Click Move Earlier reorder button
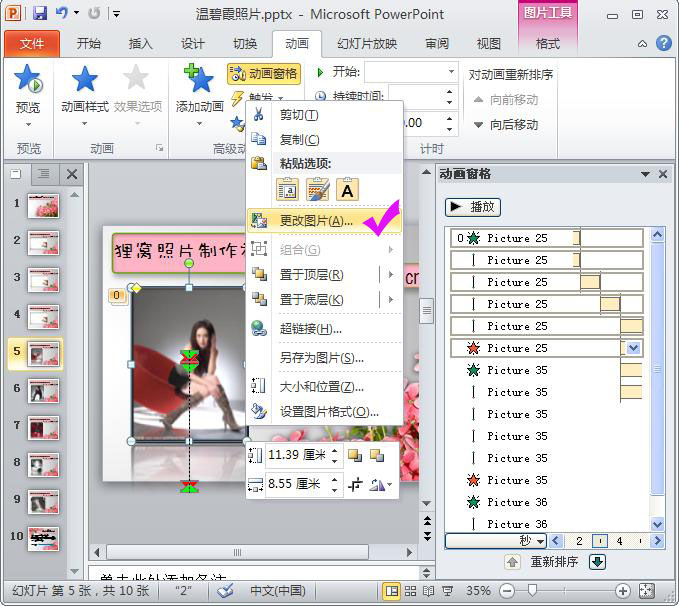This screenshot has height=606, width=679. [506, 100]
